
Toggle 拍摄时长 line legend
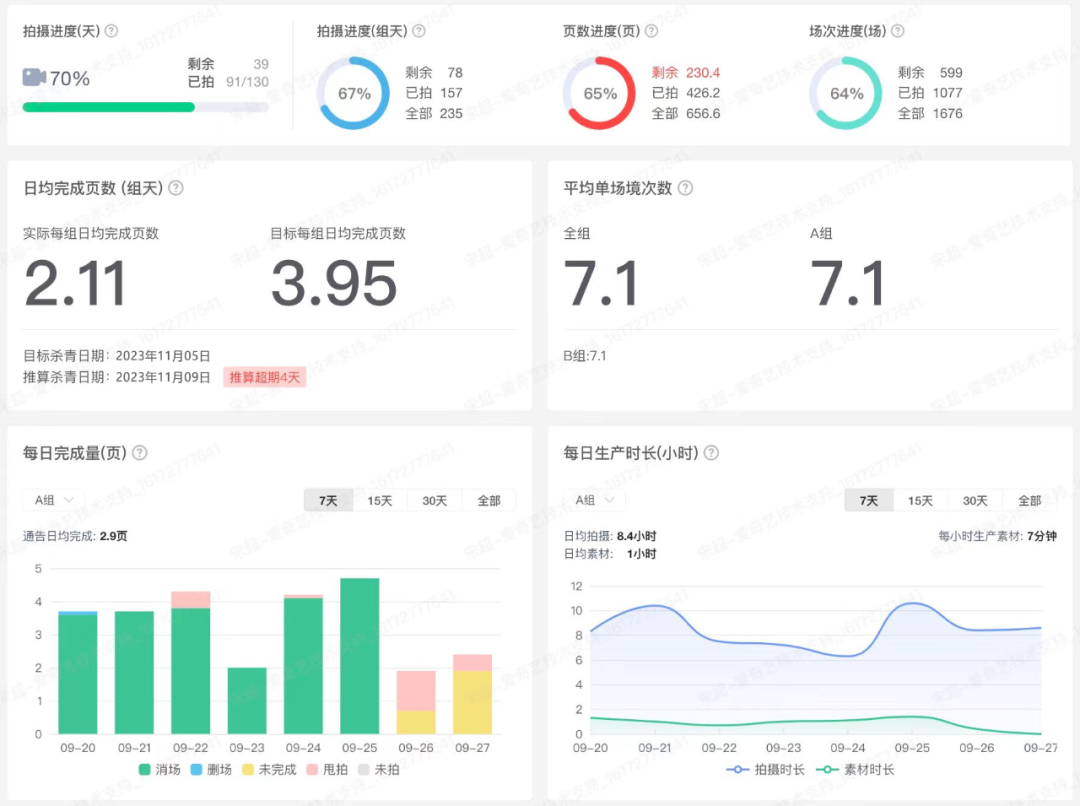[x=765, y=769]
